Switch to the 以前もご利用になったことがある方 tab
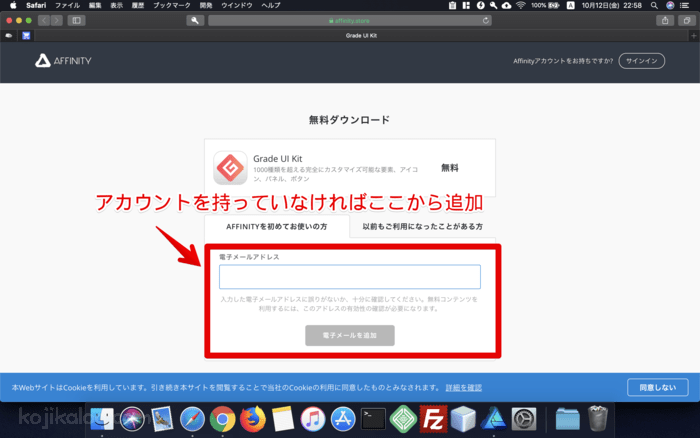Image resolution: width=700 pixels, height=438 pixels. (422, 226)
